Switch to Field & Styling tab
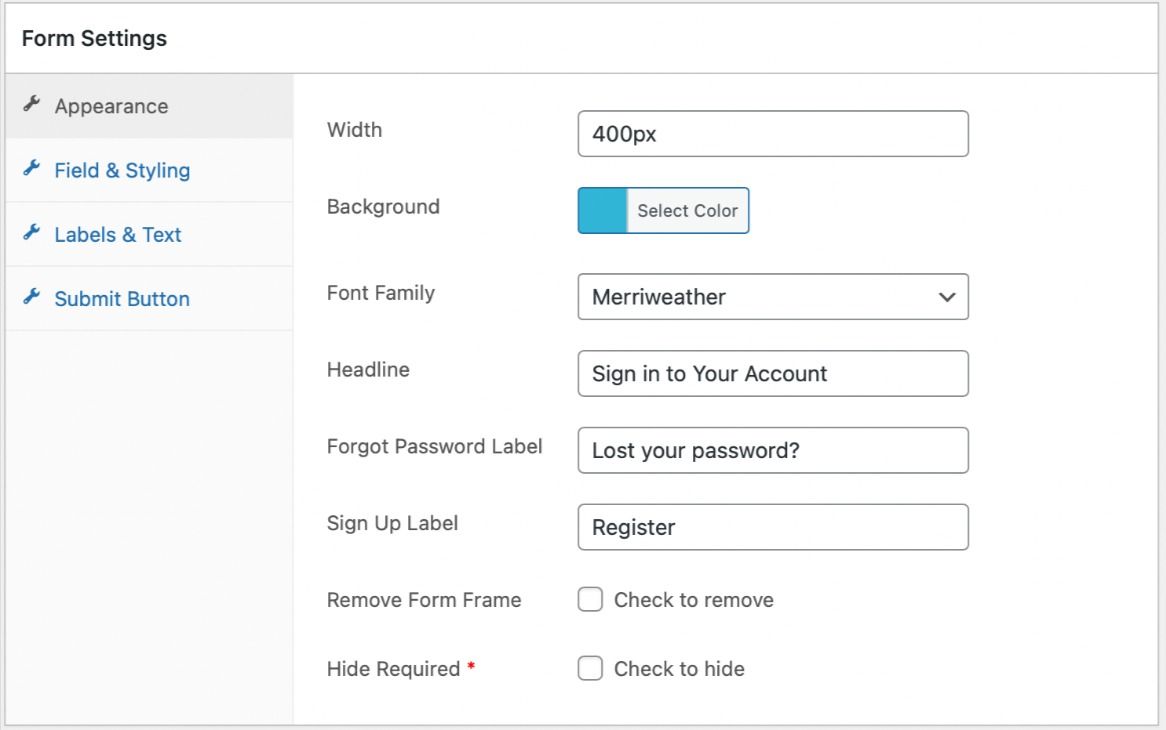 (x=122, y=170)
